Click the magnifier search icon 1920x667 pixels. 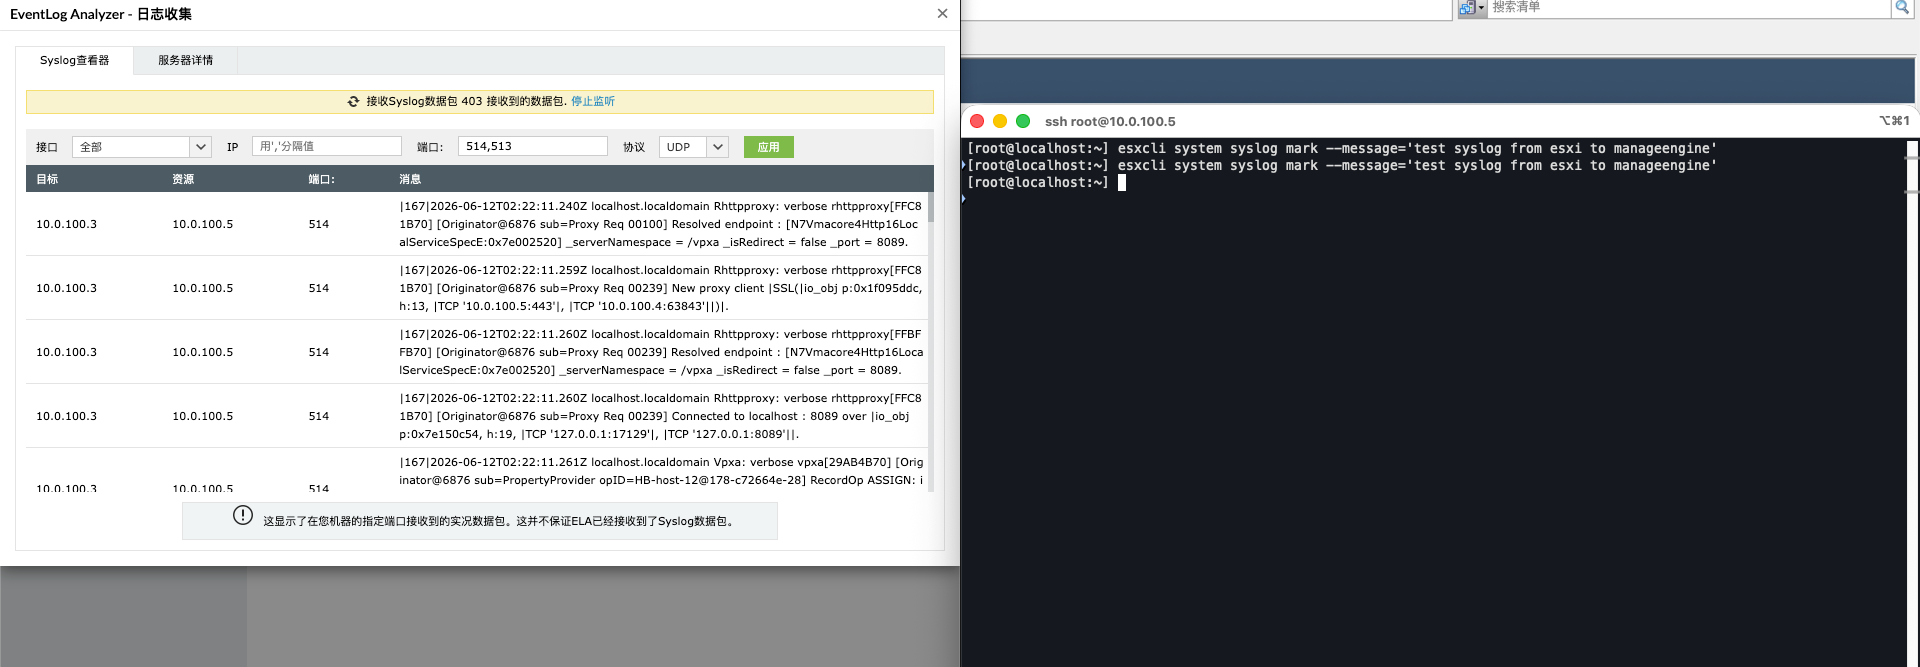pyautogui.click(x=1902, y=8)
